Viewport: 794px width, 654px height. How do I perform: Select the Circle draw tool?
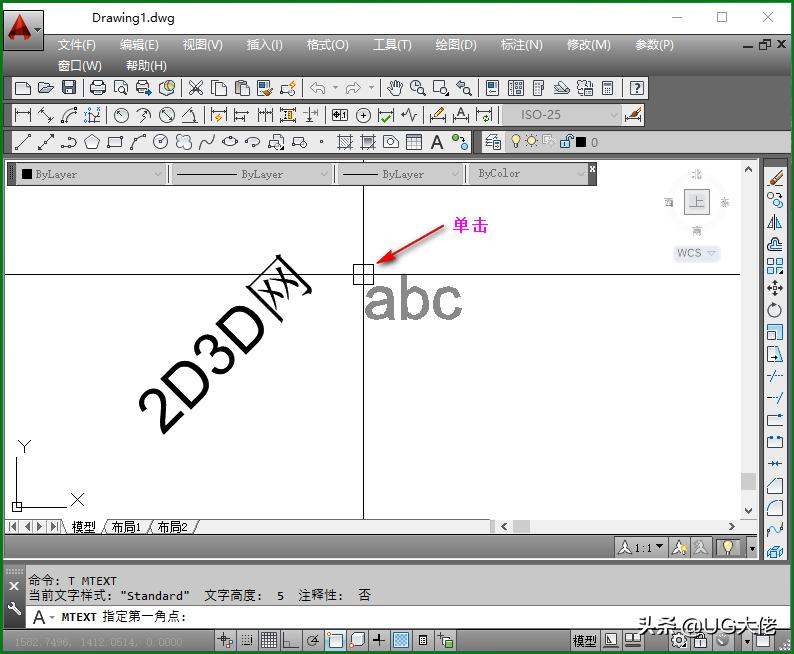pos(161,142)
